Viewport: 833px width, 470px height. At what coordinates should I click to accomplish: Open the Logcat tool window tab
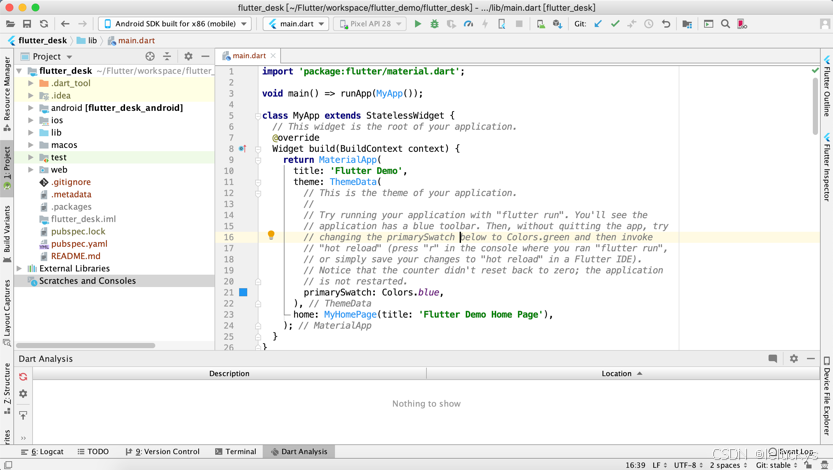coord(42,451)
